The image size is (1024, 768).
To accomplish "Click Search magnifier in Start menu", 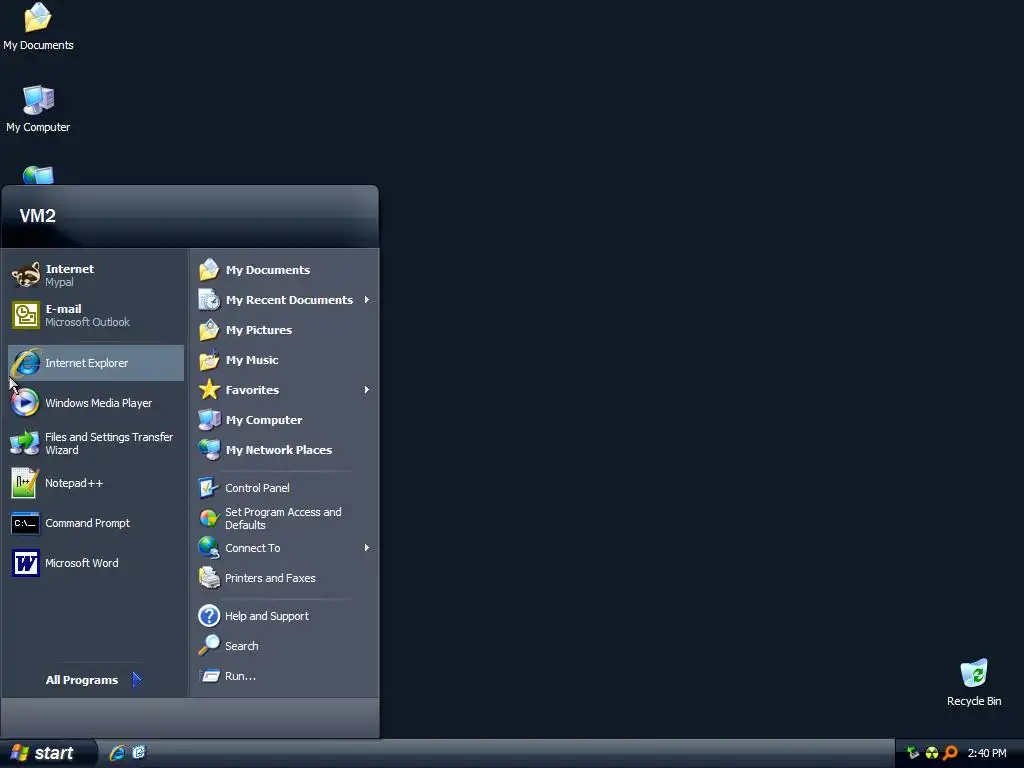I will 209,645.
